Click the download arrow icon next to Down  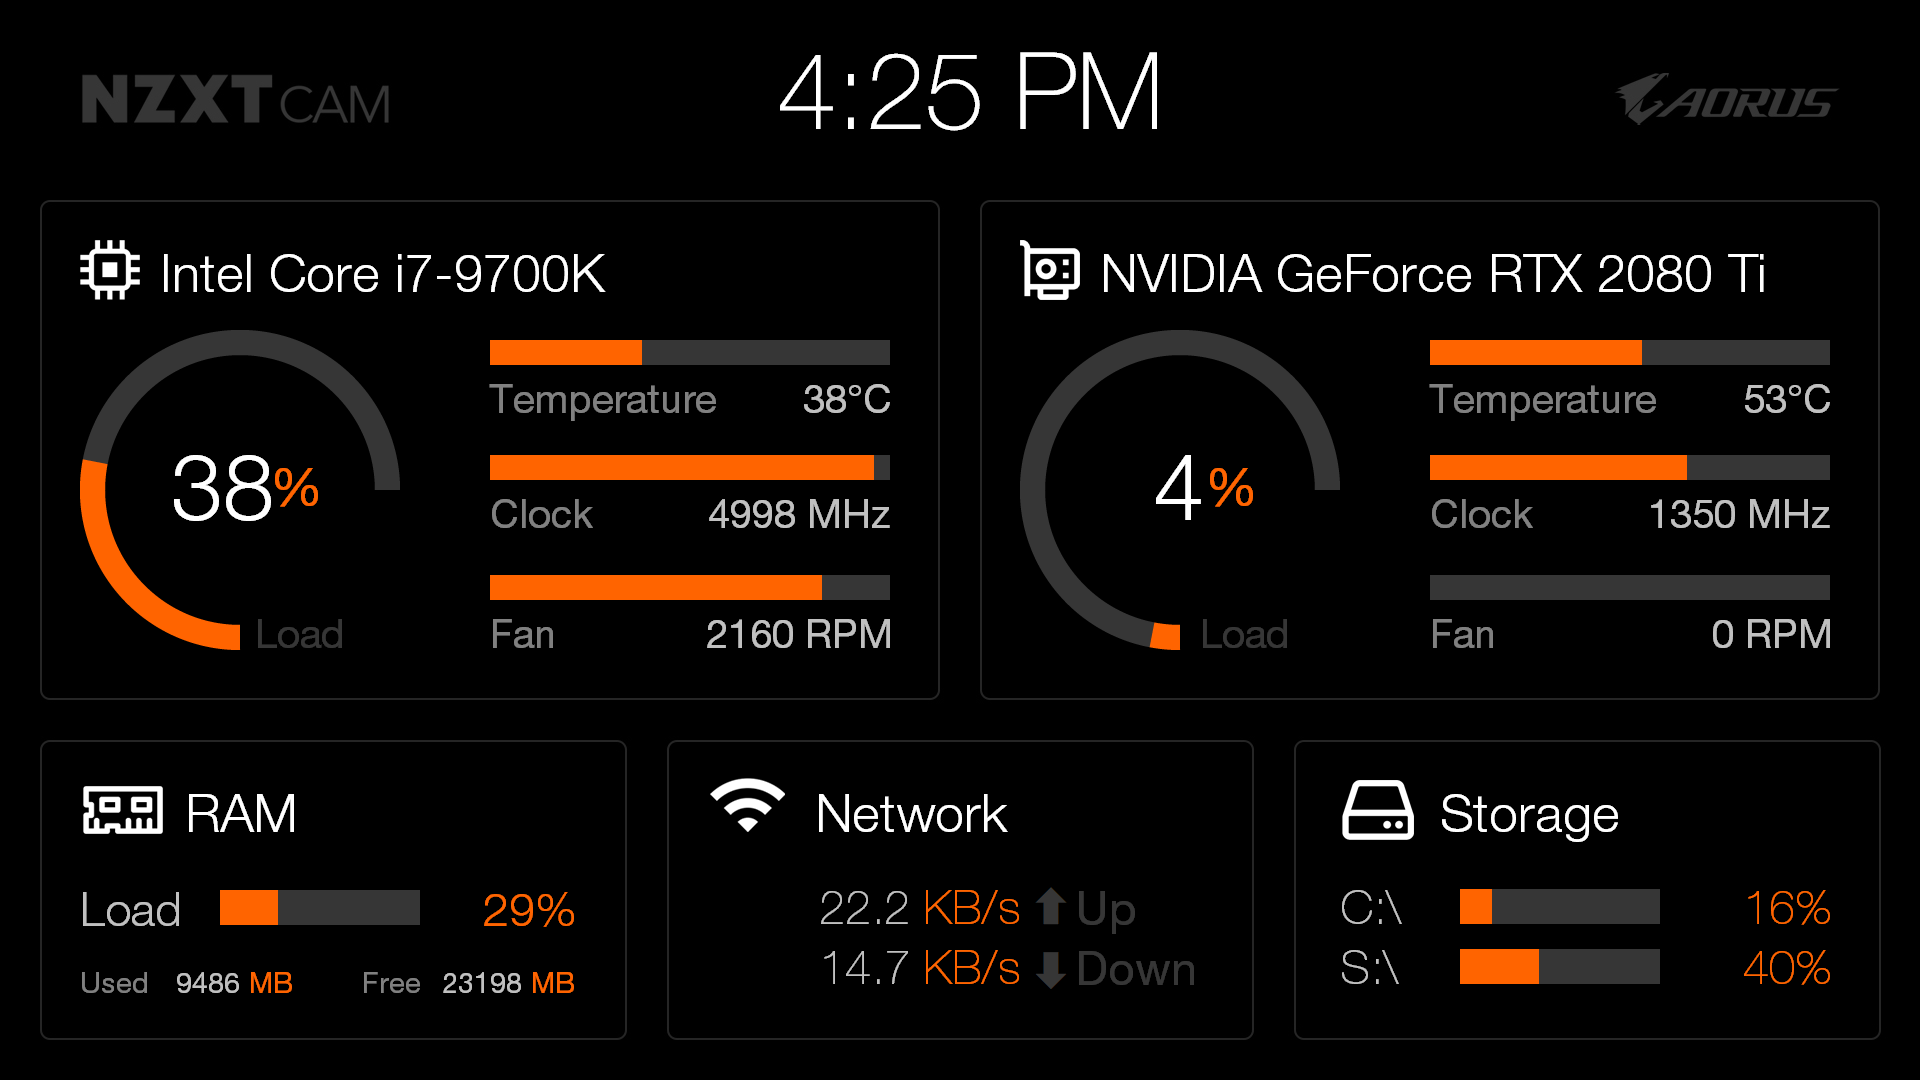click(x=1050, y=969)
